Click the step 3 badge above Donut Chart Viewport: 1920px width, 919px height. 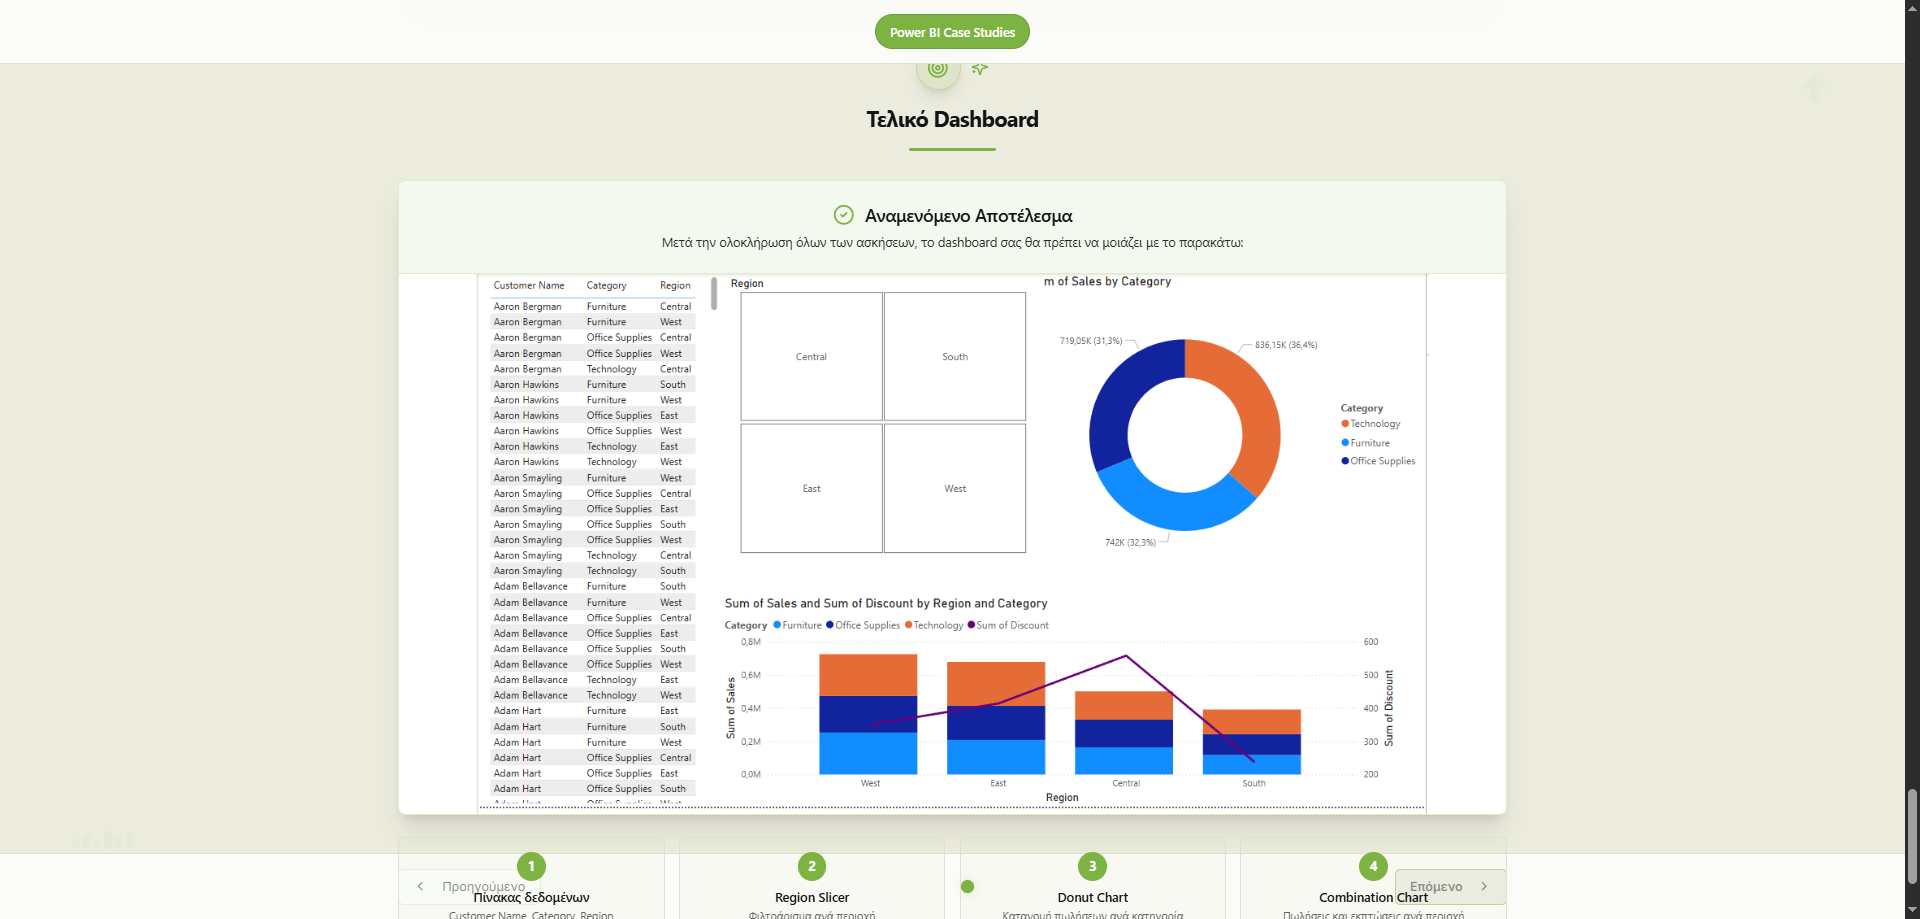click(1092, 866)
